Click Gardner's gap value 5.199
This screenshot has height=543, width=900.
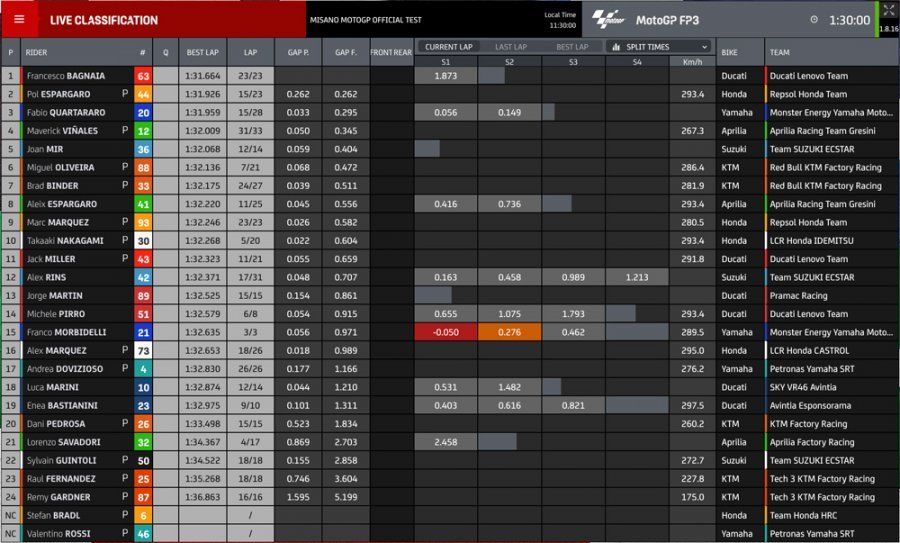point(346,497)
